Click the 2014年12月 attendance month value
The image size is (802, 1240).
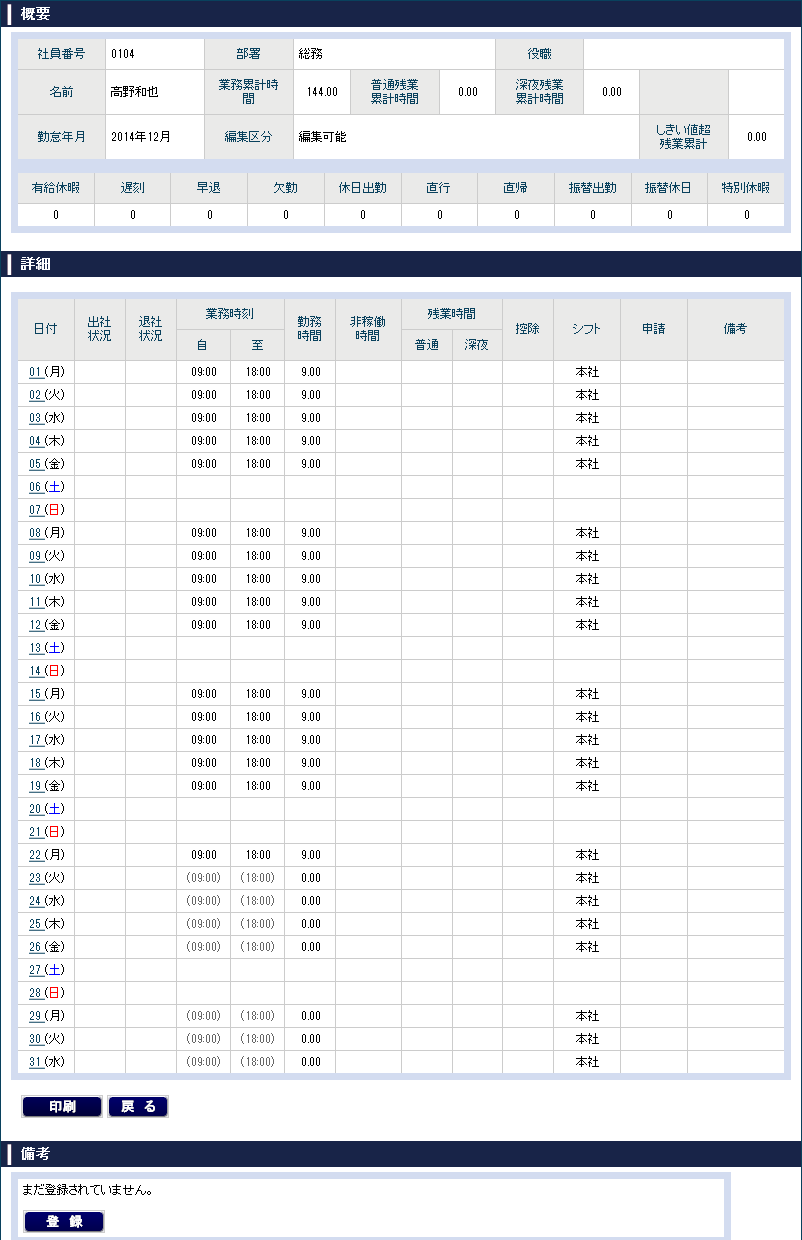tap(141, 137)
